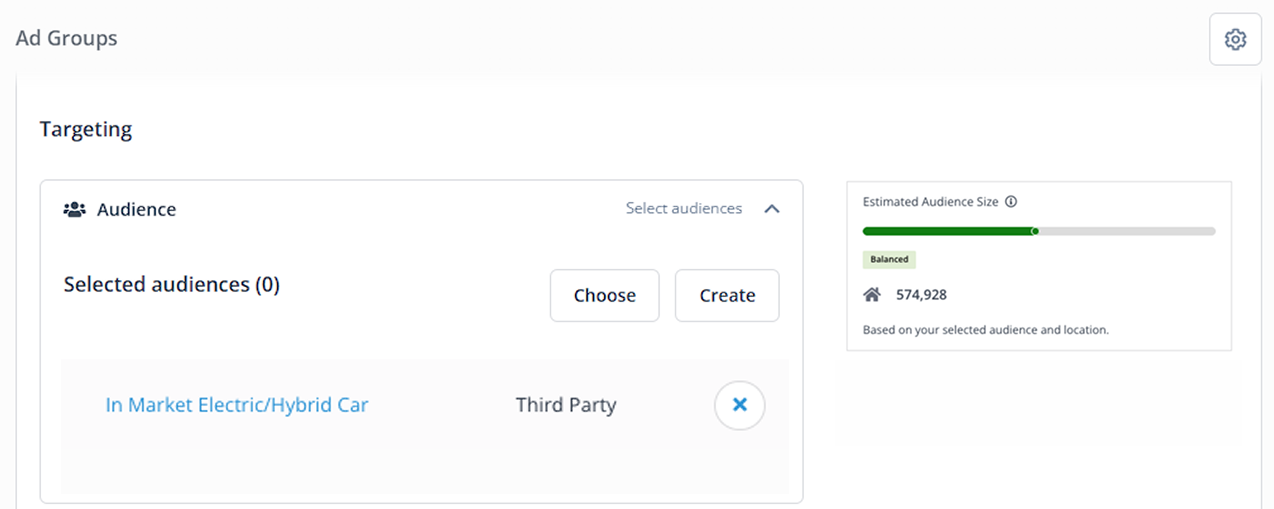Click the audience size bar marker dot

coord(1035,231)
